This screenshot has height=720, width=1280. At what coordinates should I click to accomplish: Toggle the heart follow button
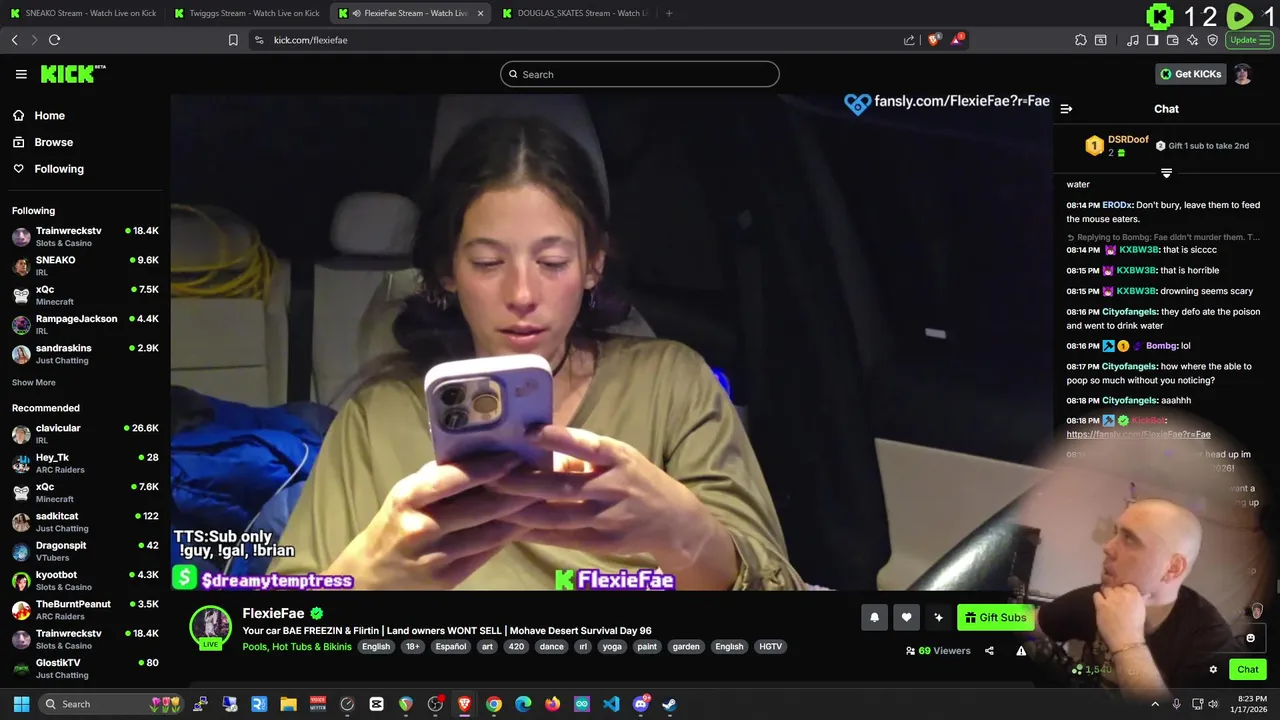(906, 617)
